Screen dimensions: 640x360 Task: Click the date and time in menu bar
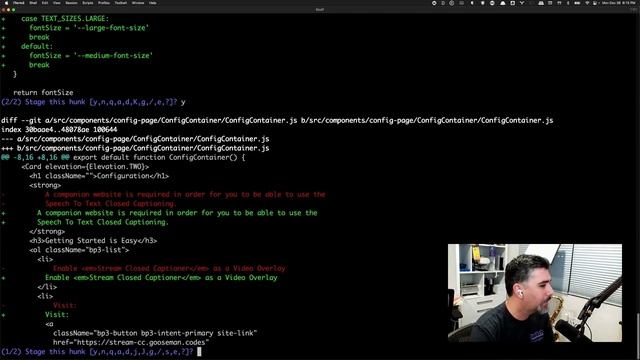click(x=619, y=3)
